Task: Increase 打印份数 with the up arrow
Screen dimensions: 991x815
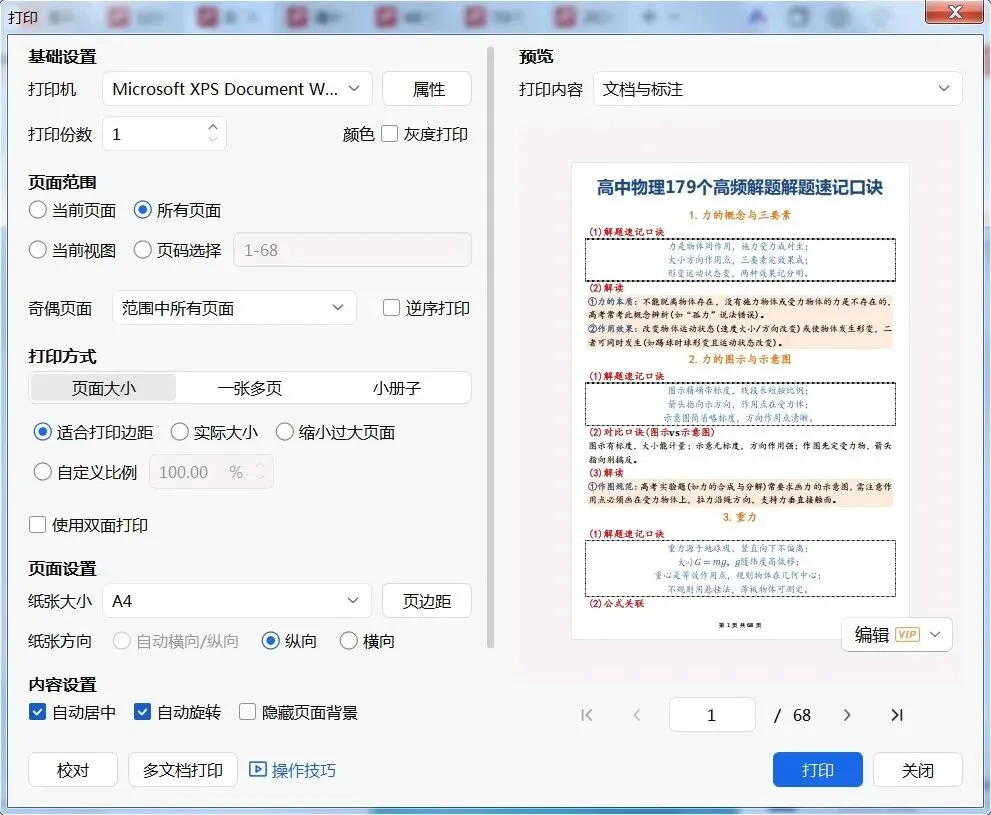Action: tap(213, 127)
